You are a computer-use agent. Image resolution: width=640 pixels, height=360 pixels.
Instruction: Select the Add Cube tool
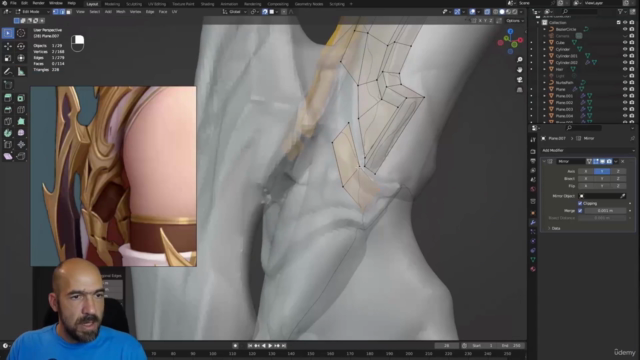tap(8, 84)
